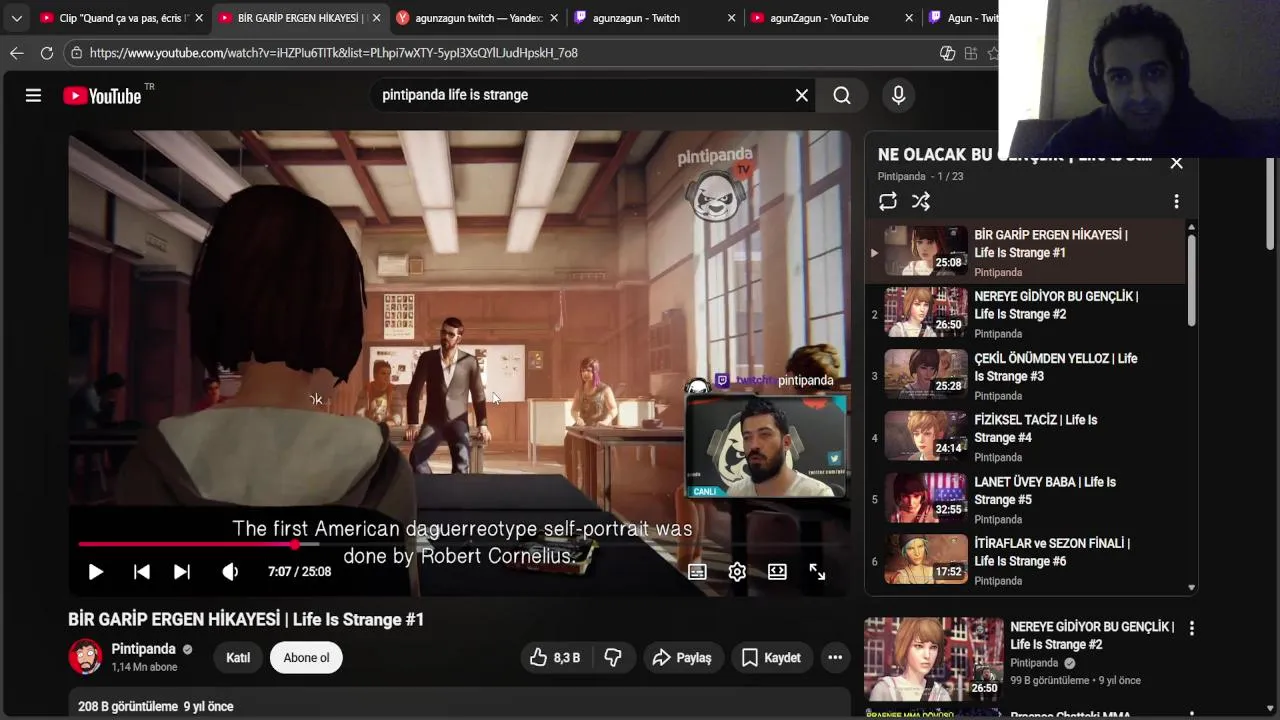
Task: Click the video title below the player
Action: tap(246, 620)
